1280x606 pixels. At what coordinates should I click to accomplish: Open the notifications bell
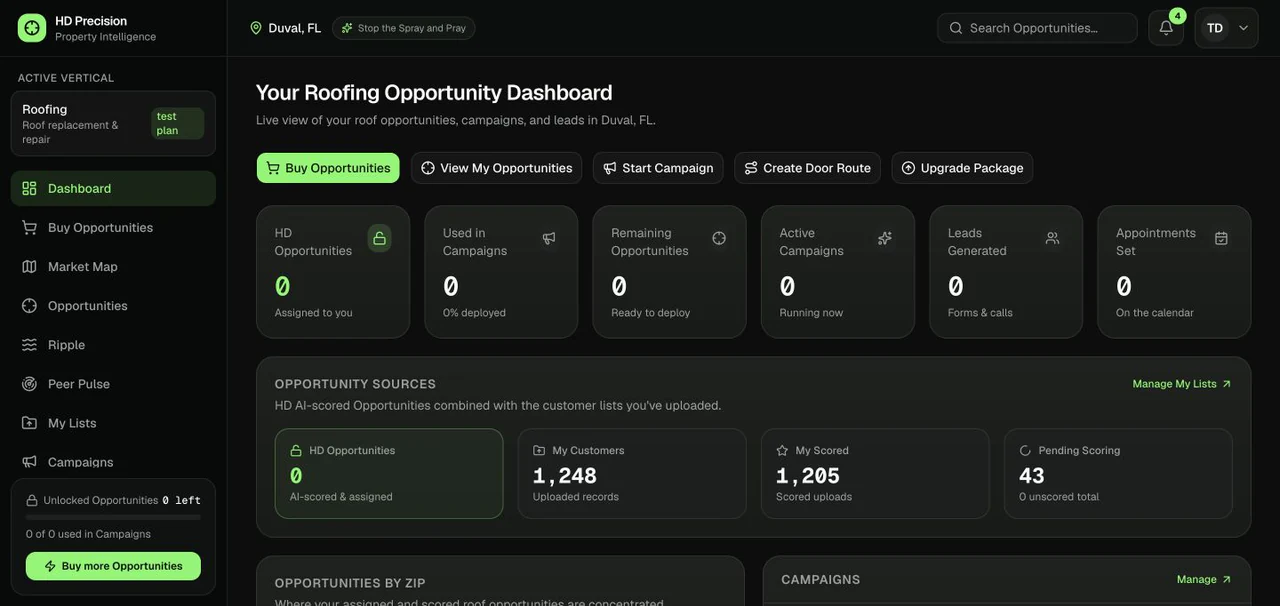pyautogui.click(x=1166, y=28)
